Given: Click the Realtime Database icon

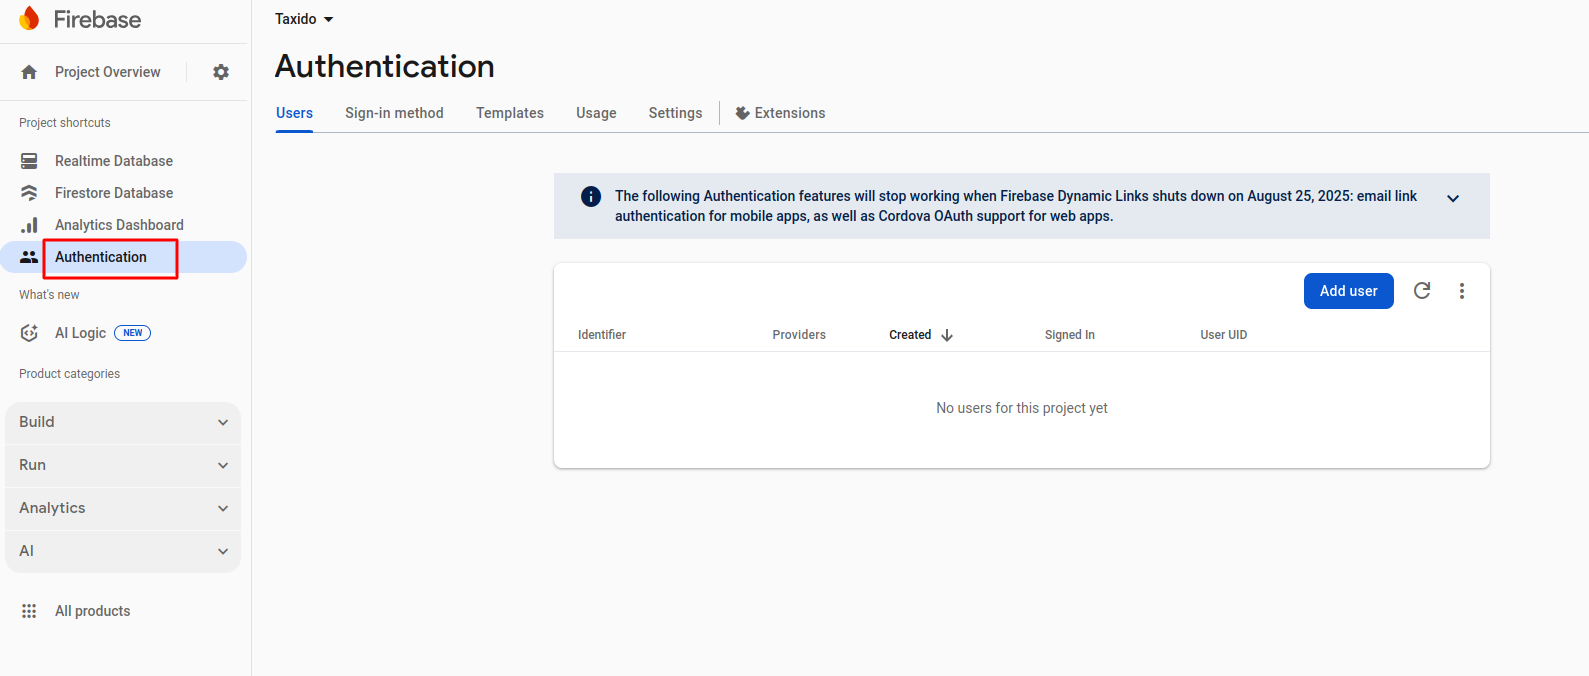Looking at the screenshot, I should pos(29,161).
